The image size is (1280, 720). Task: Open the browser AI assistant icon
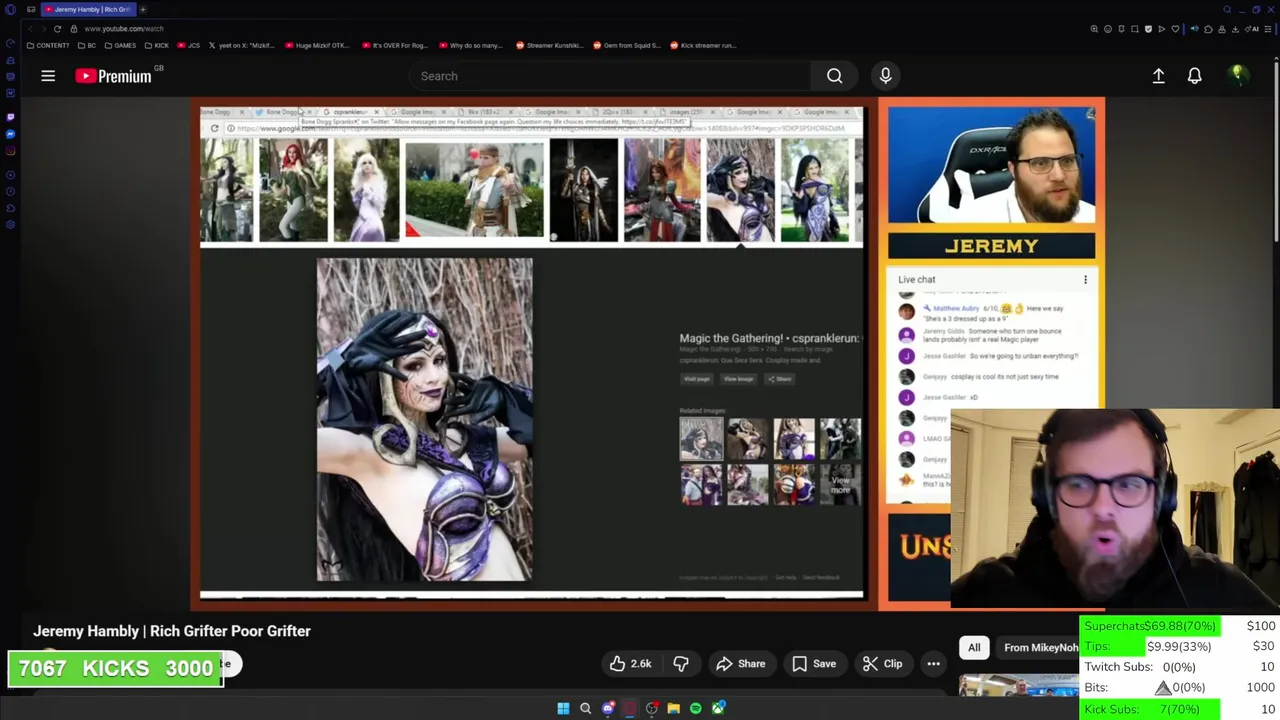click(x=1251, y=29)
